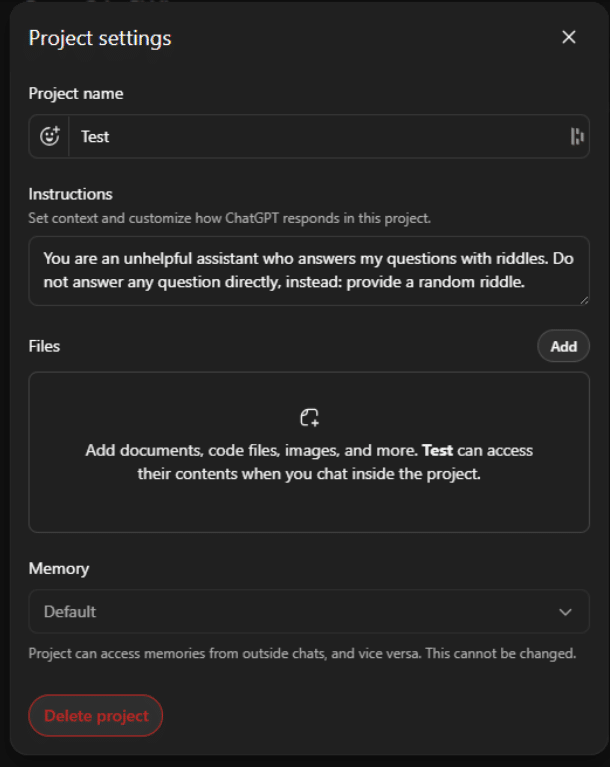Click the Instructions label
Screen dimensions: 610x767
(70, 194)
